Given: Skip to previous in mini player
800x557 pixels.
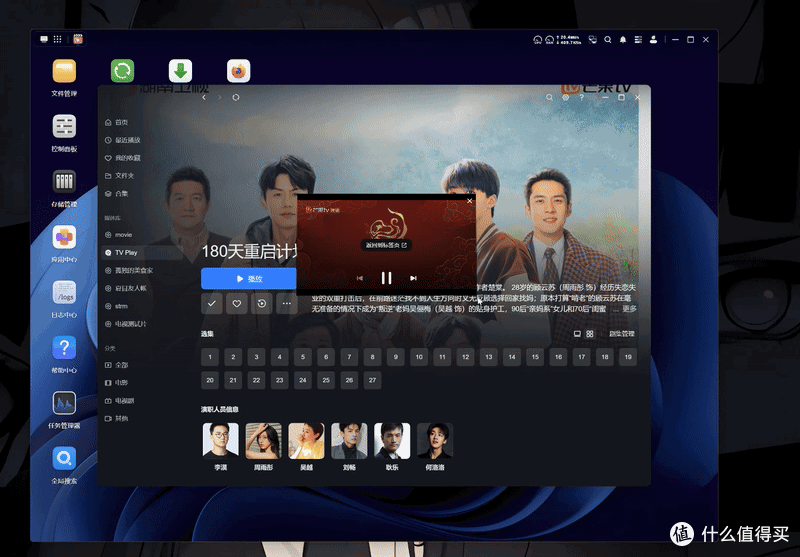Looking at the screenshot, I should point(360,278).
